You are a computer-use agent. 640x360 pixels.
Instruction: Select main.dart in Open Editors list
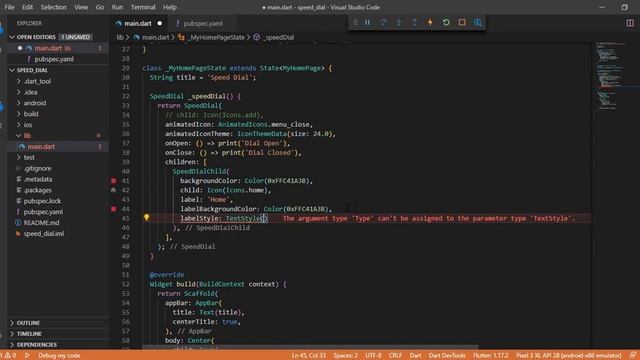coord(58,48)
